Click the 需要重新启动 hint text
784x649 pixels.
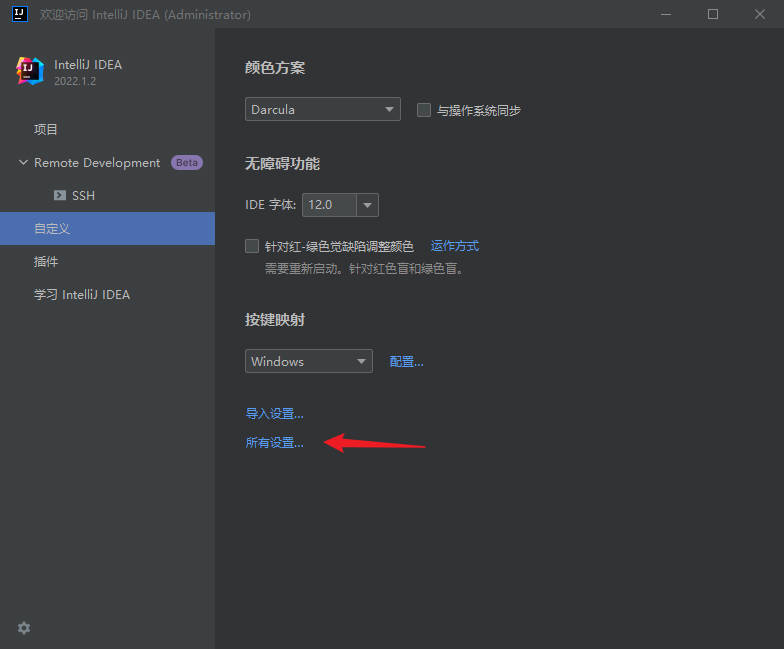364,268
